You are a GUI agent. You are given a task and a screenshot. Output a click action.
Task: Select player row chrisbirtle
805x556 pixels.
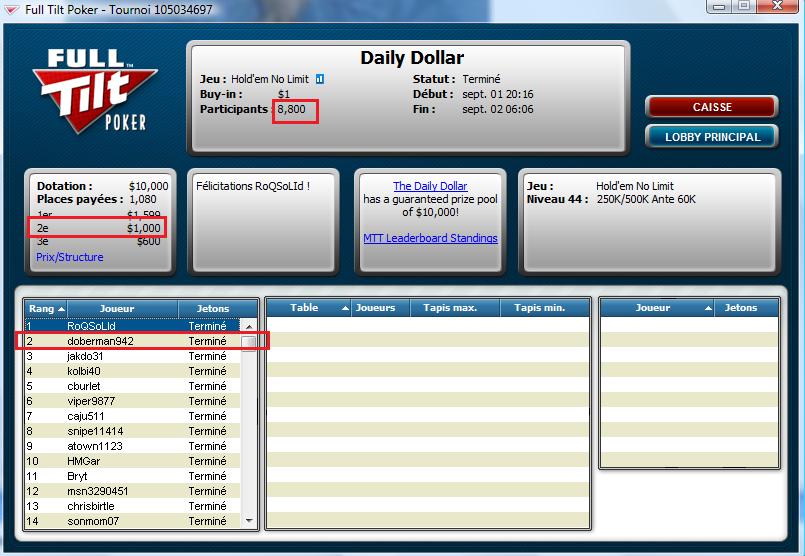[x=132, y=506]
